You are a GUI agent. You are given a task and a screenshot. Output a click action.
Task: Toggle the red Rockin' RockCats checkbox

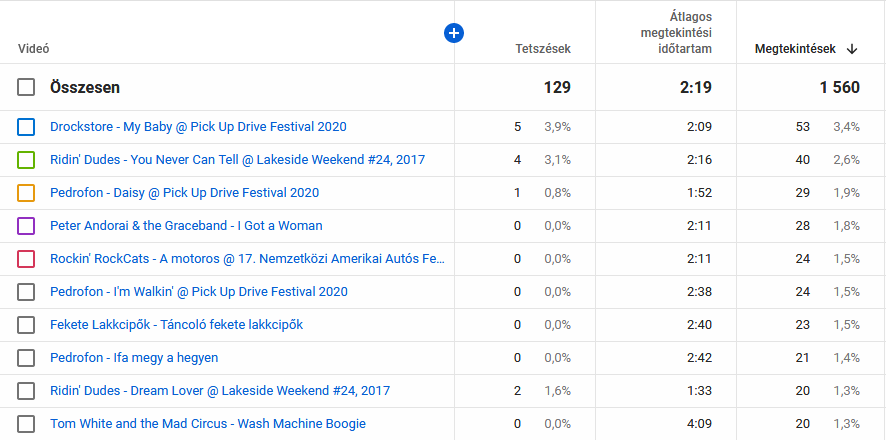26,259
